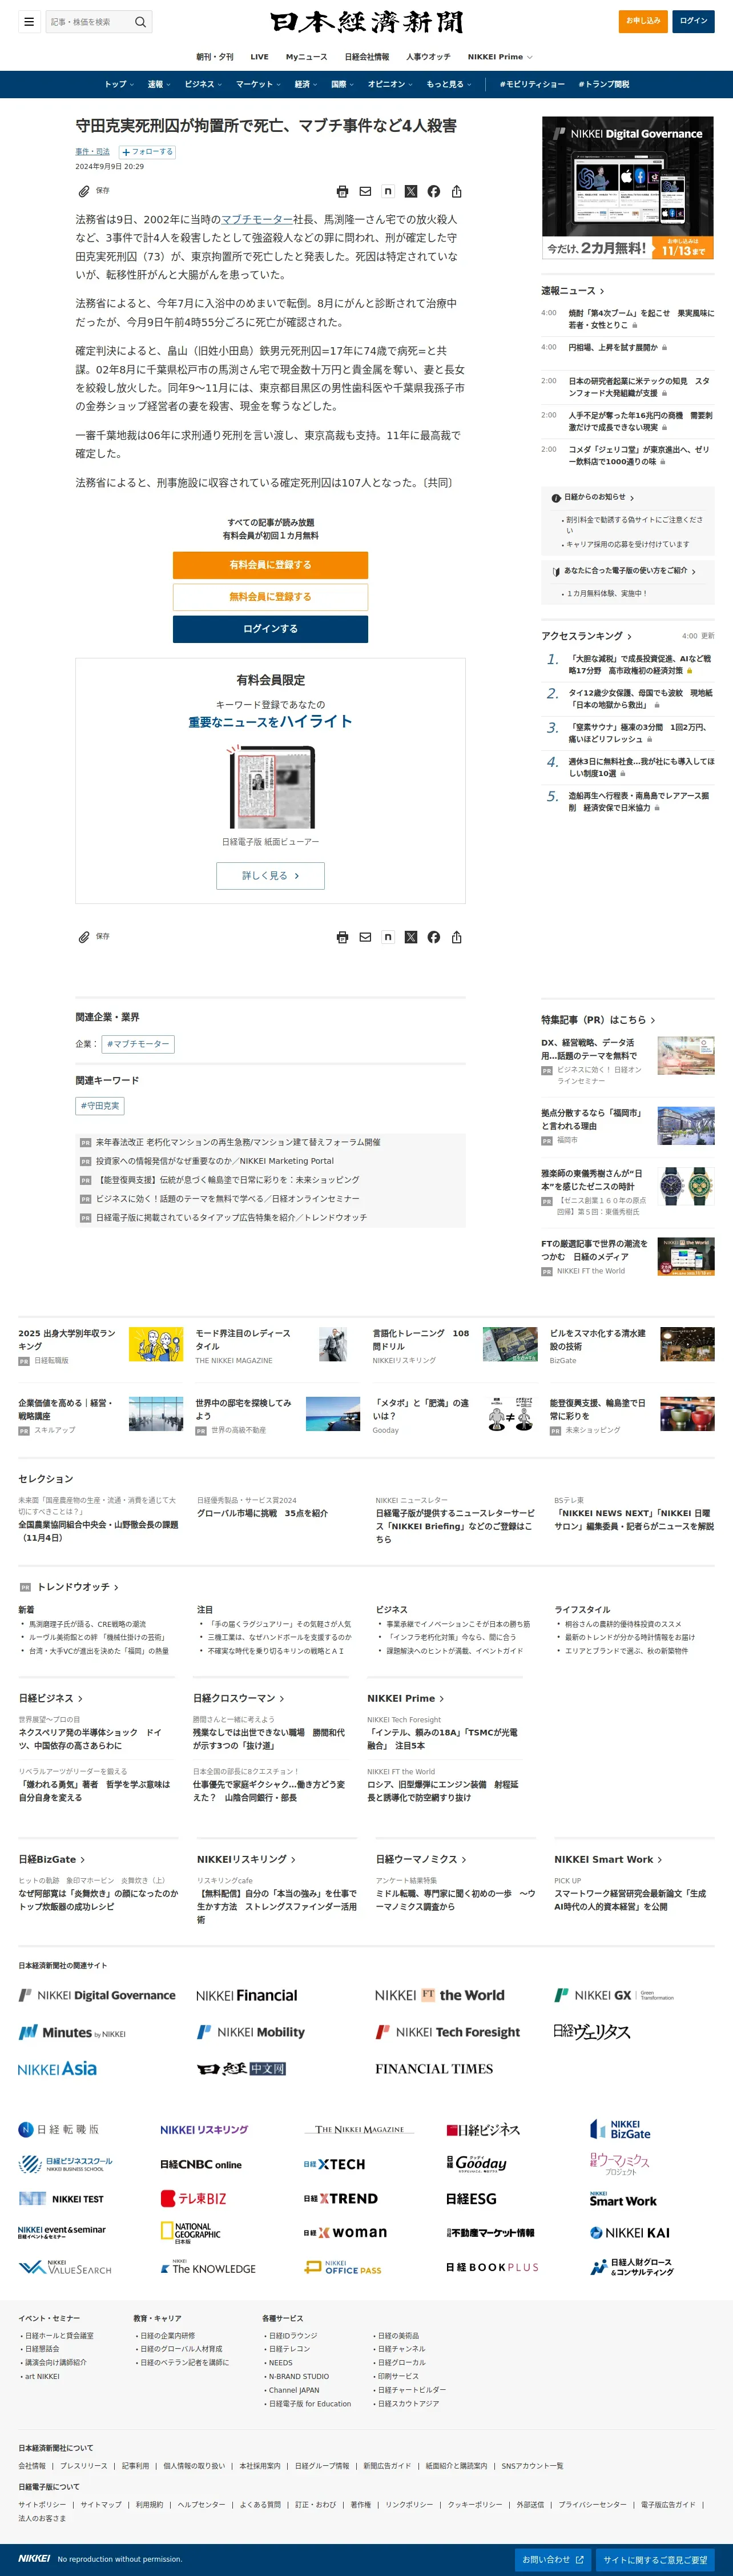Click the paperclip 保存 icon under the article date
733x2576 pixels.
(x=85, y=190)
